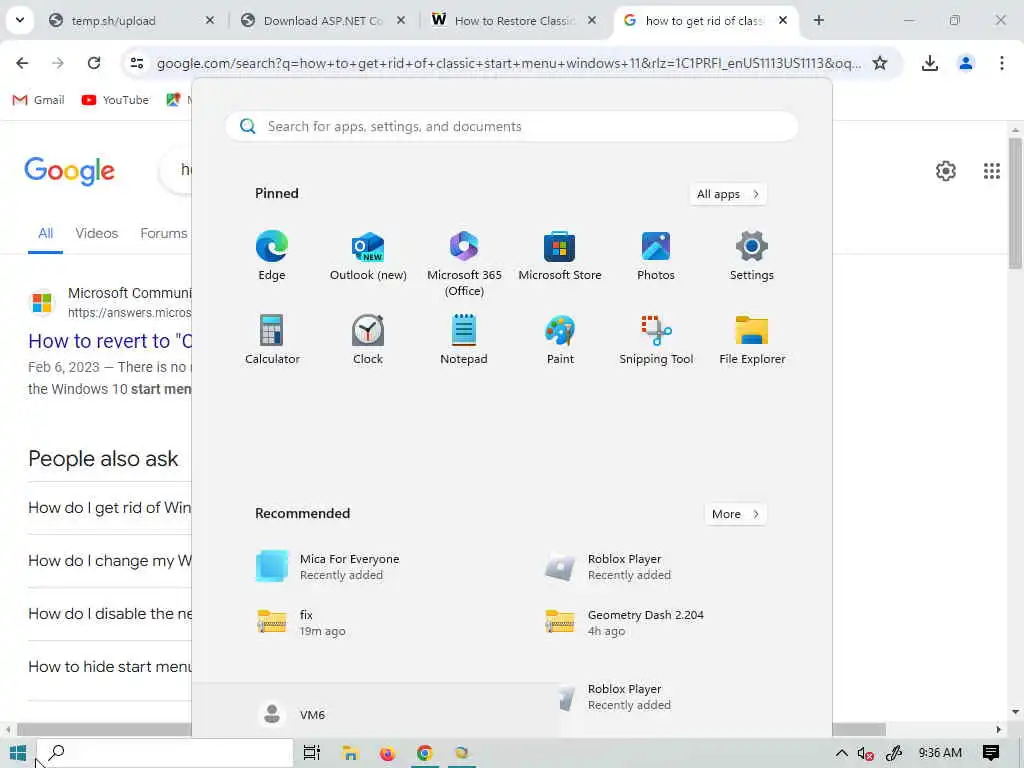
Task: Open Microsoft Store pinned app
Action: (x=560, y=255)
